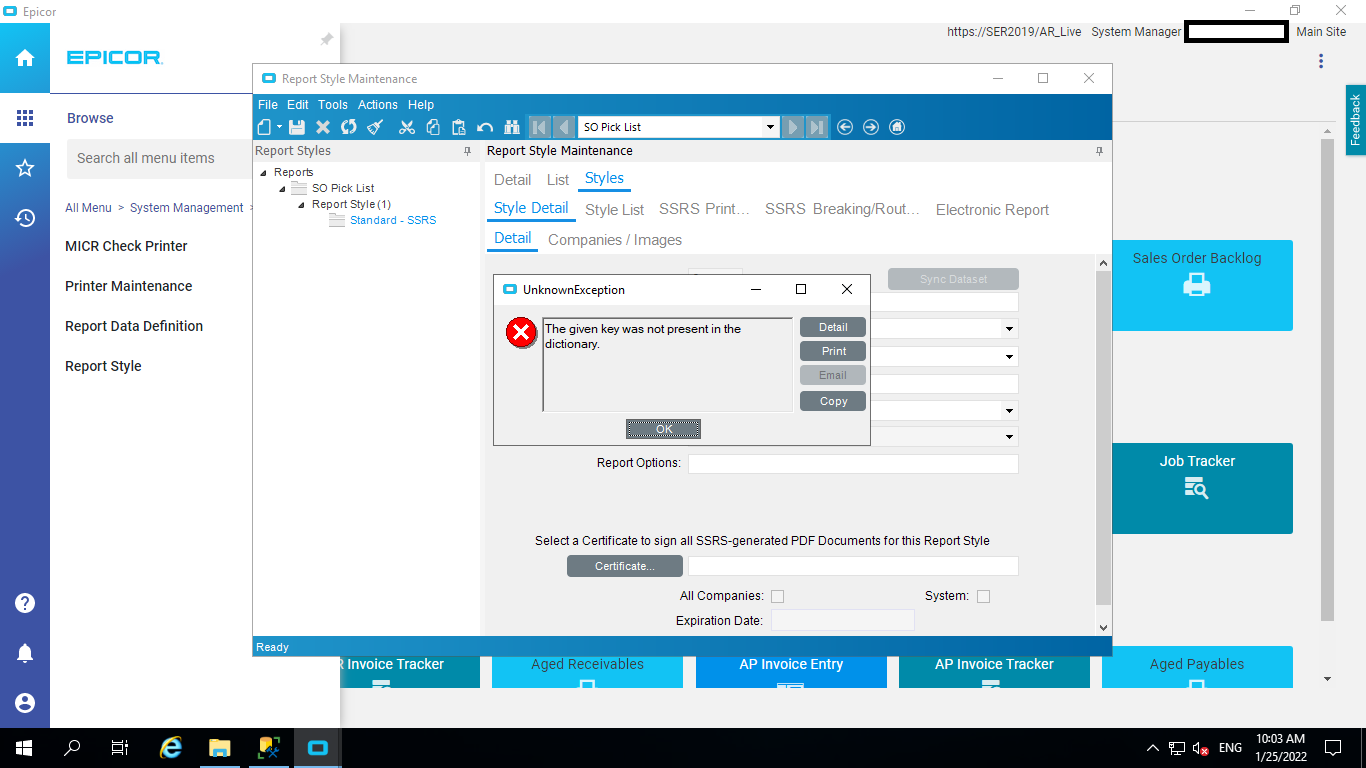Open the Actions menu

pos(378,104)
